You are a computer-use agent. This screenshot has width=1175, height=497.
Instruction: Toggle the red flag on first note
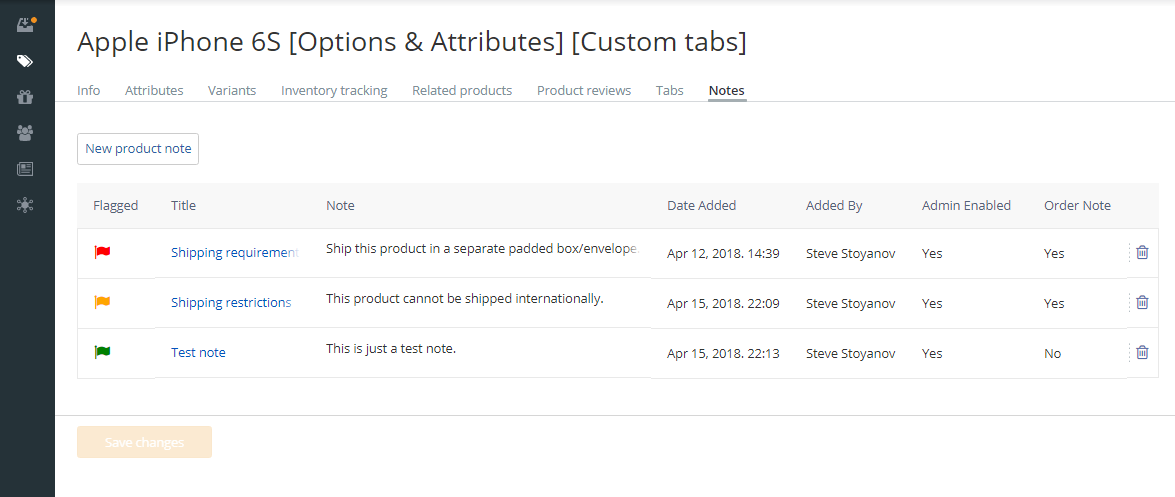click(x=102, y=252)
